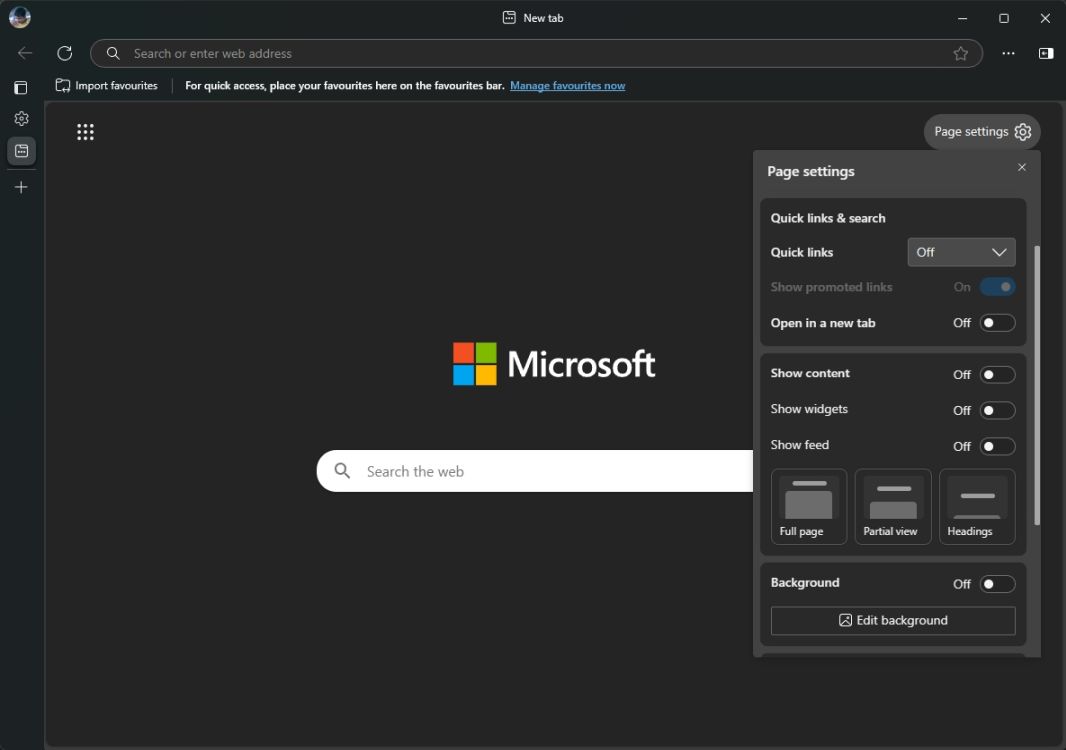Disable the Show promoted links toggle
Image resolution: width=1066 pixels, height=750 pixels.
[x=998, y=287]
